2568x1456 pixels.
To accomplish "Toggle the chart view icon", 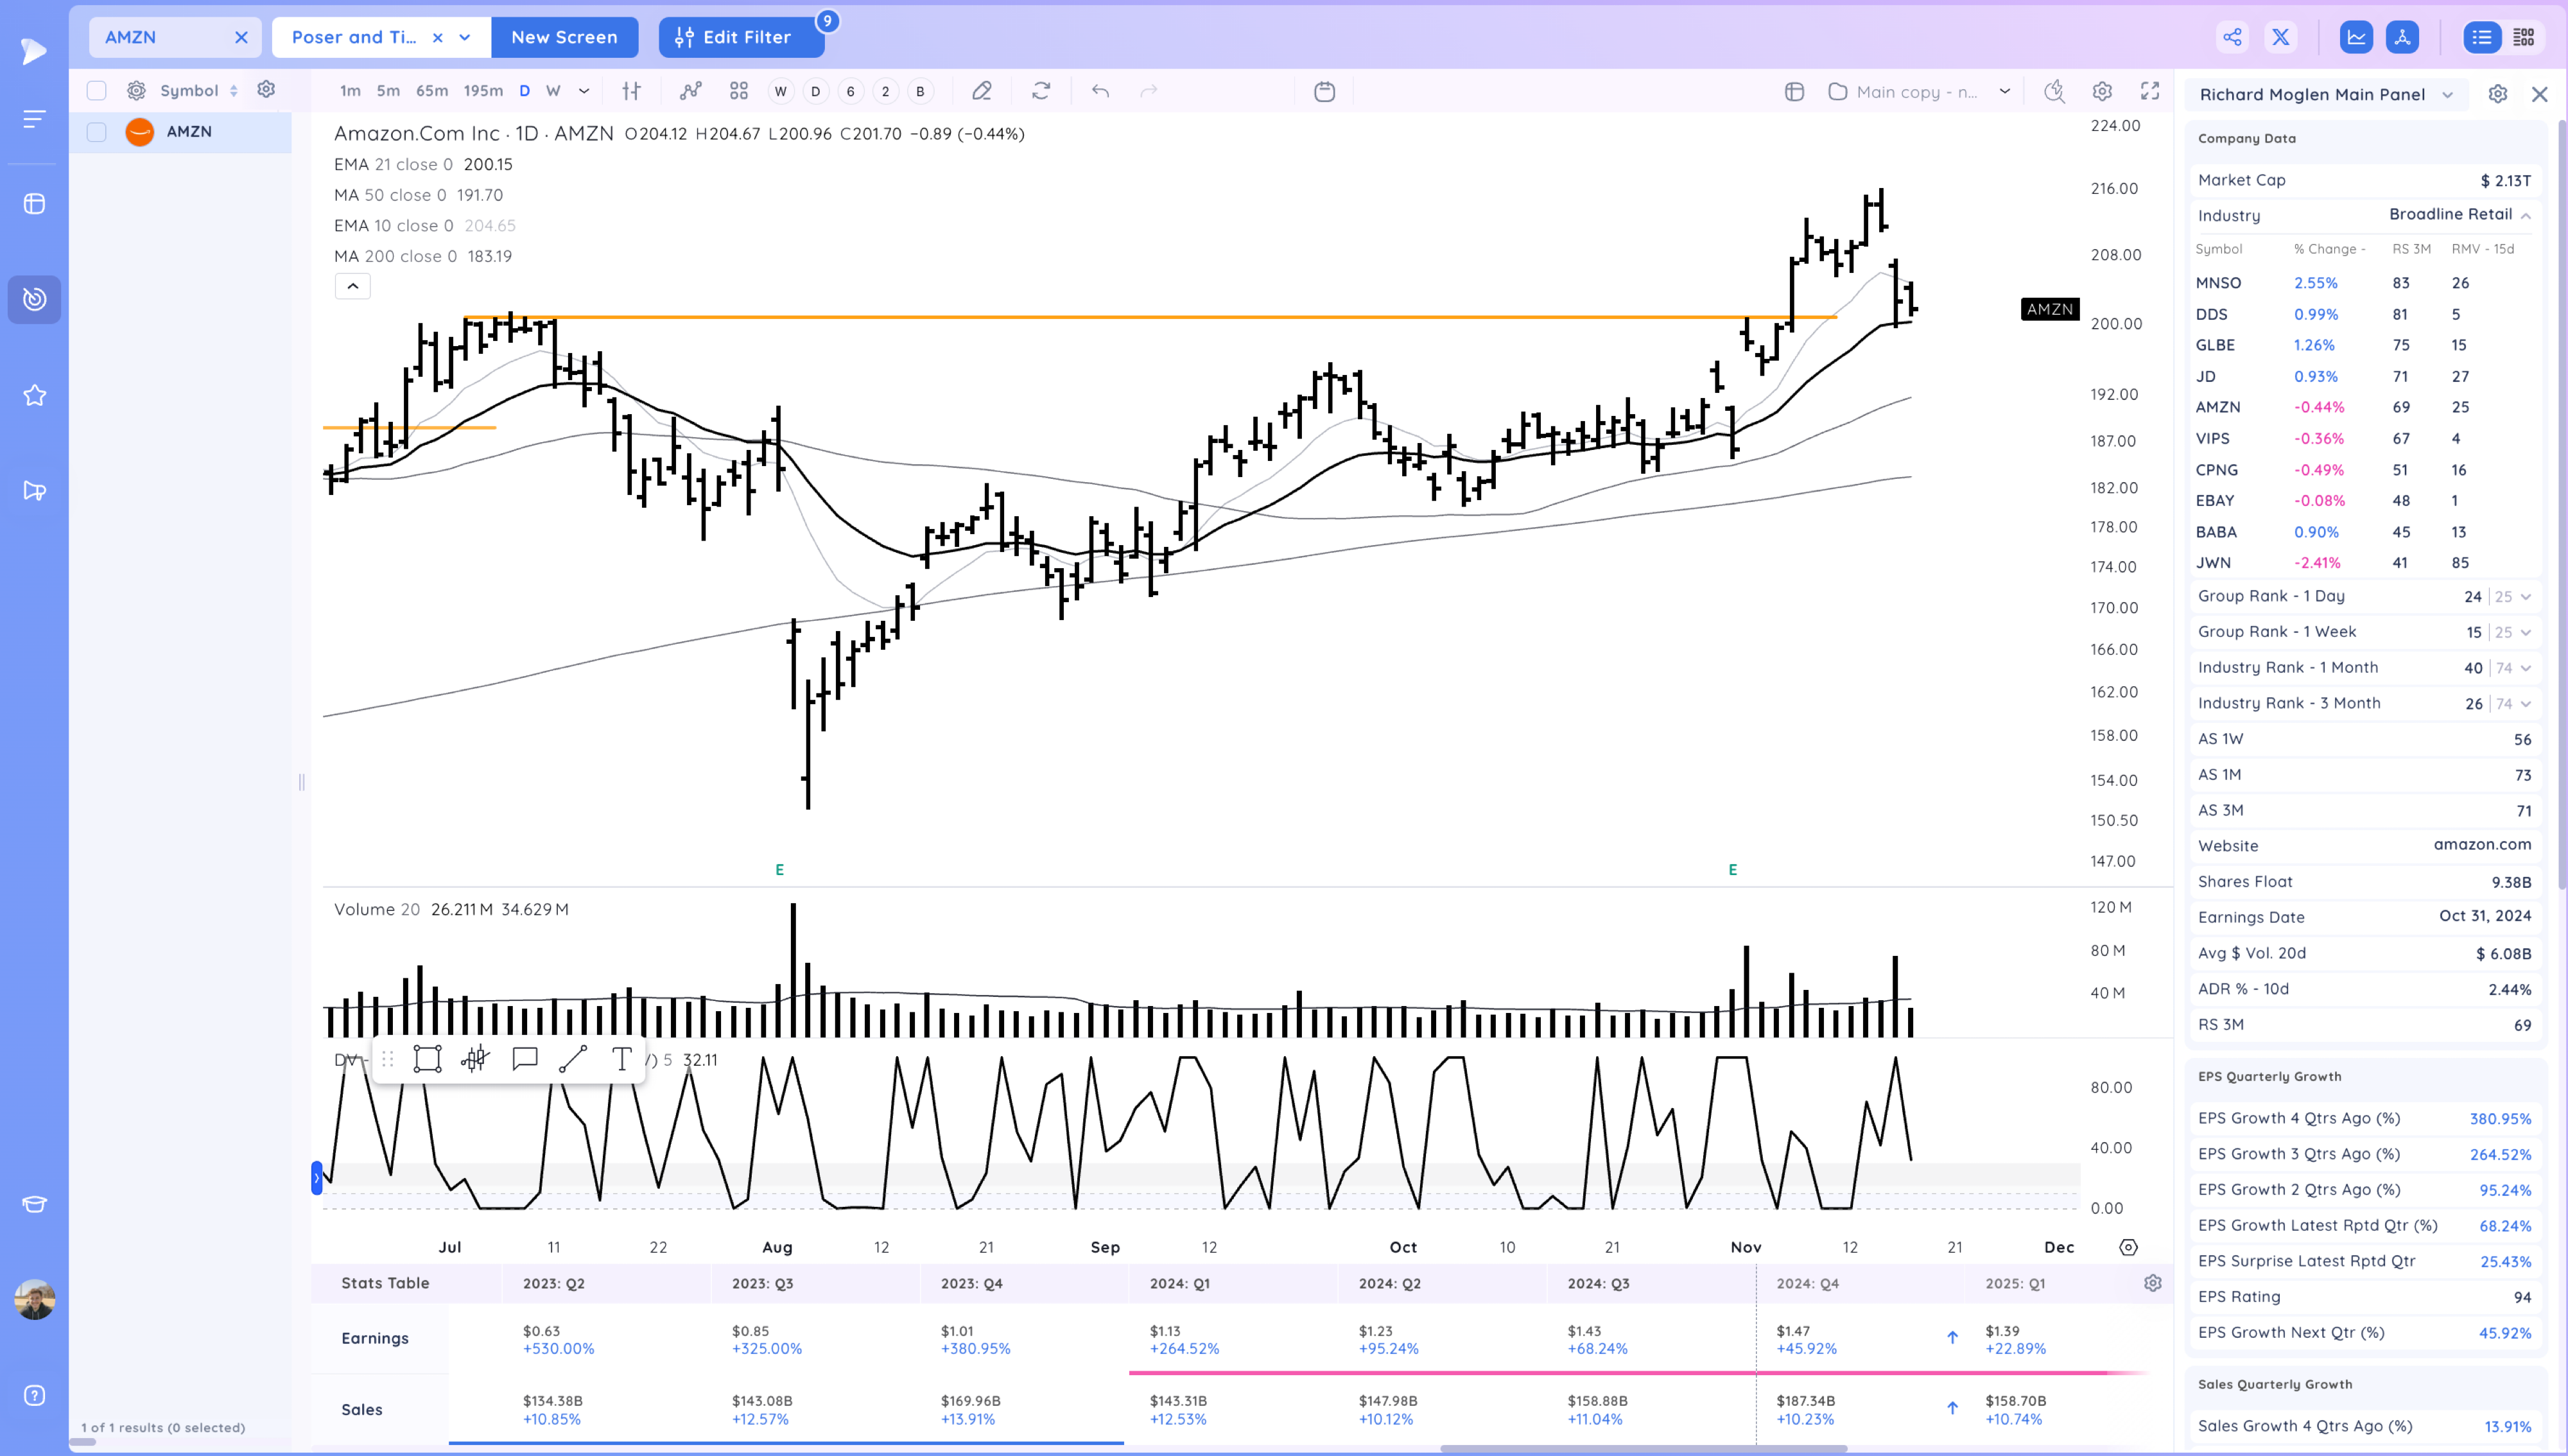I will (x=2357, y=37).
